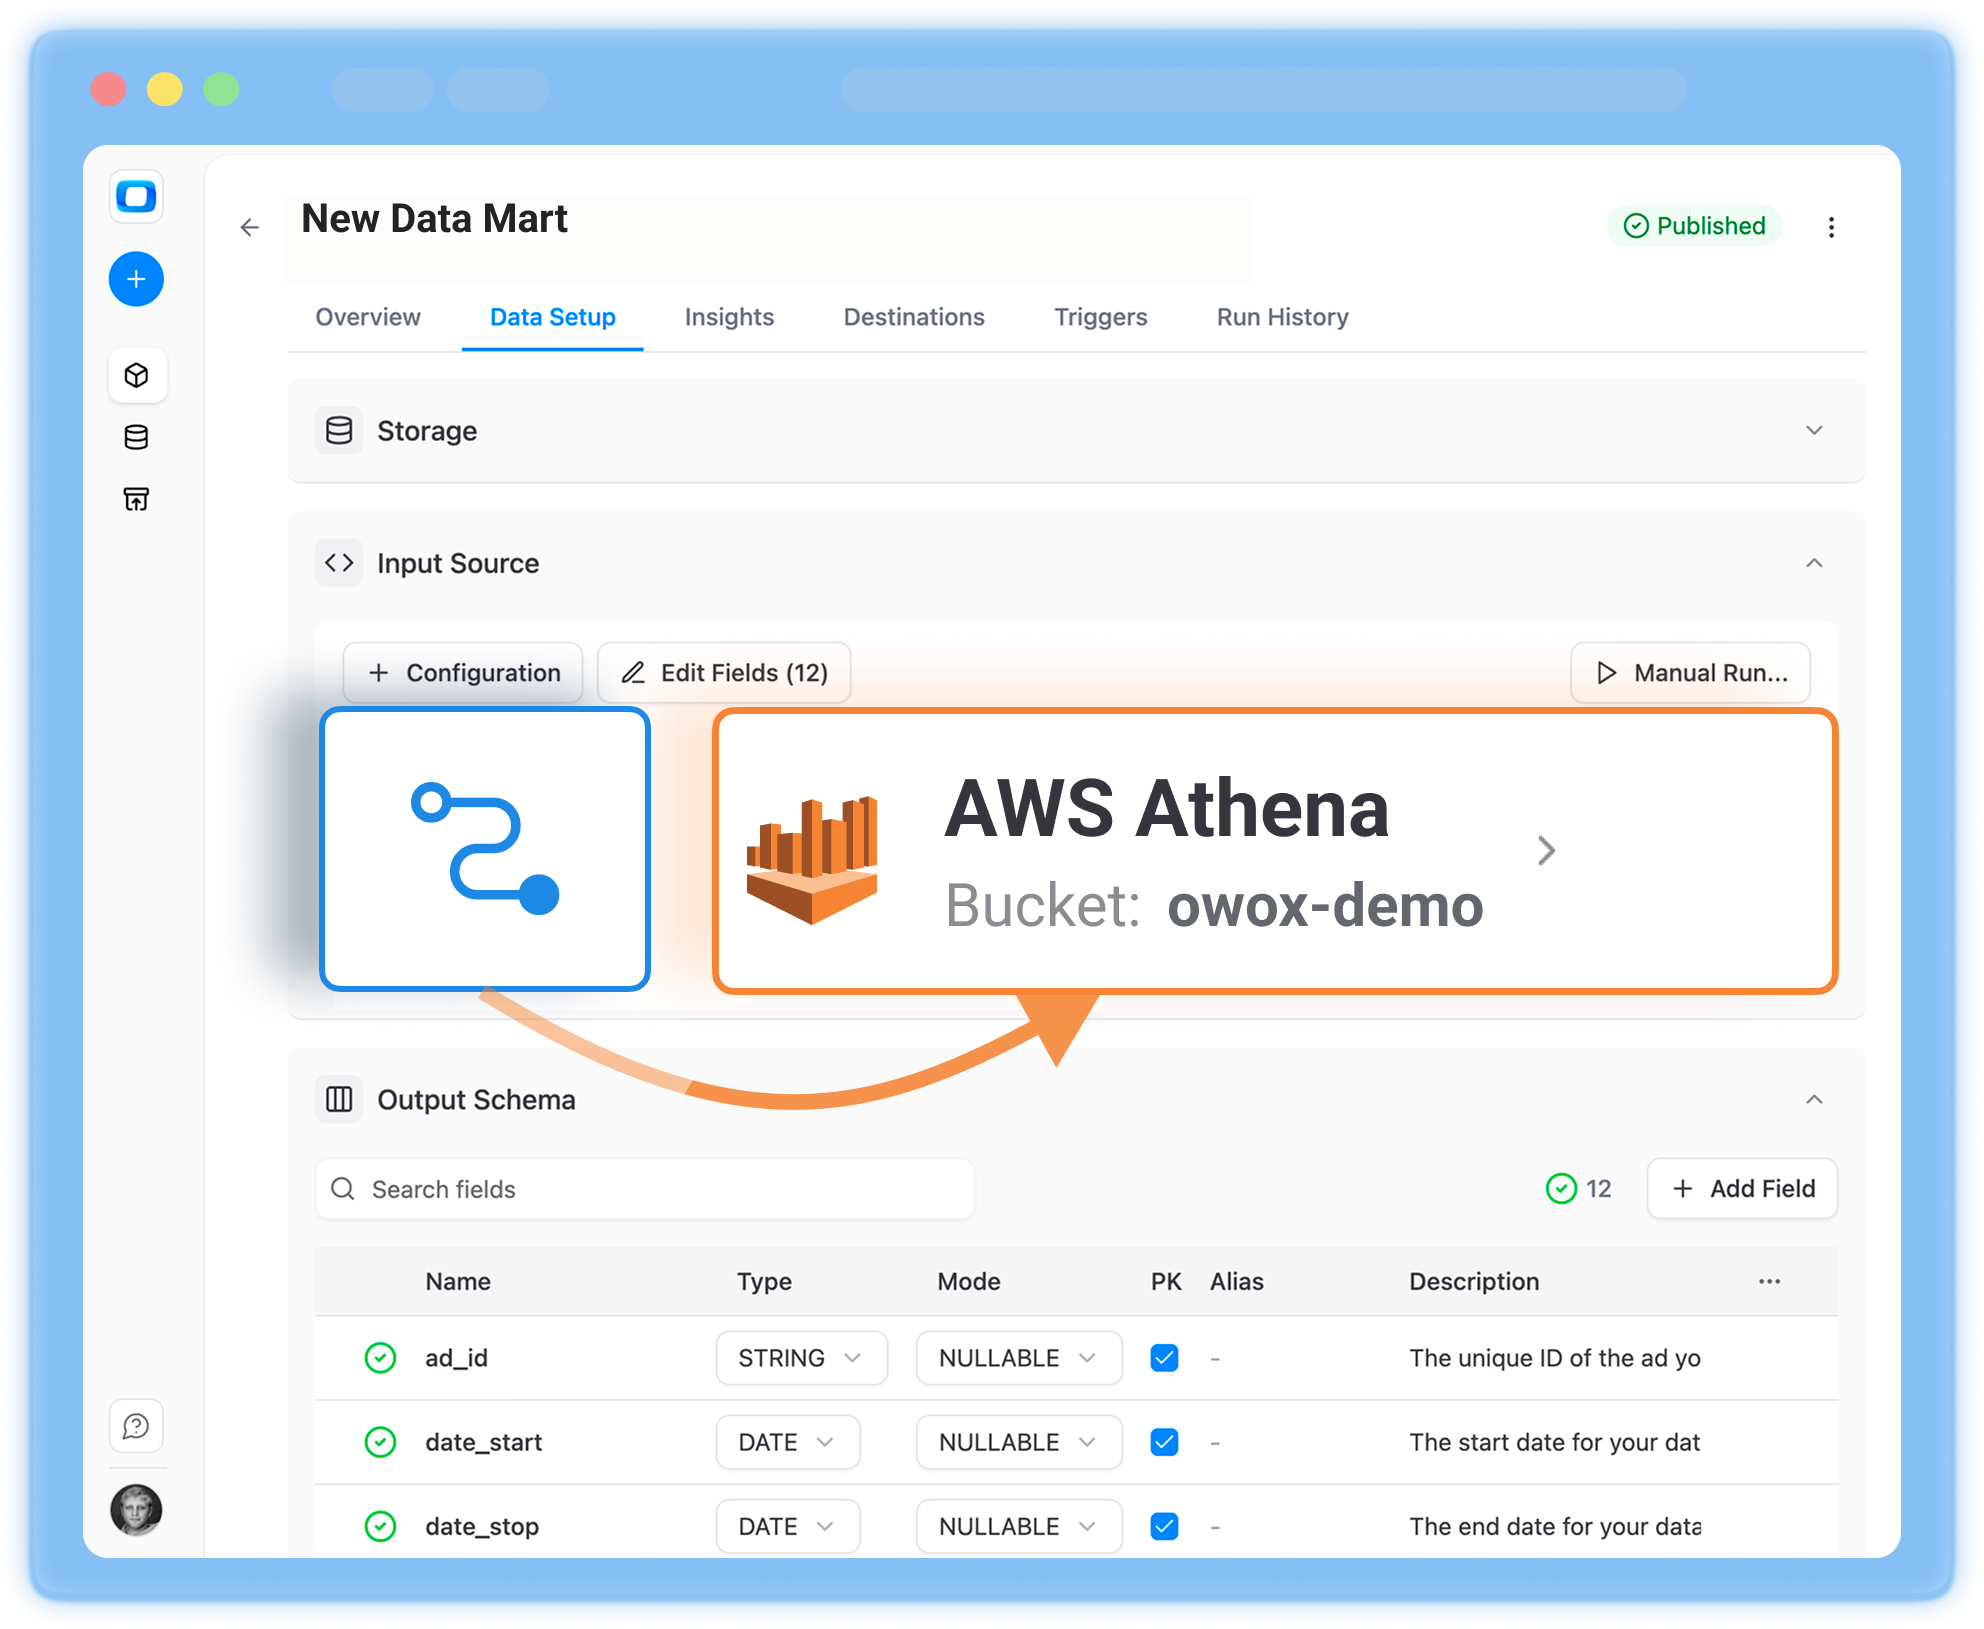Click the OWOX logo at top of sidebar

(x=137, y=197)
